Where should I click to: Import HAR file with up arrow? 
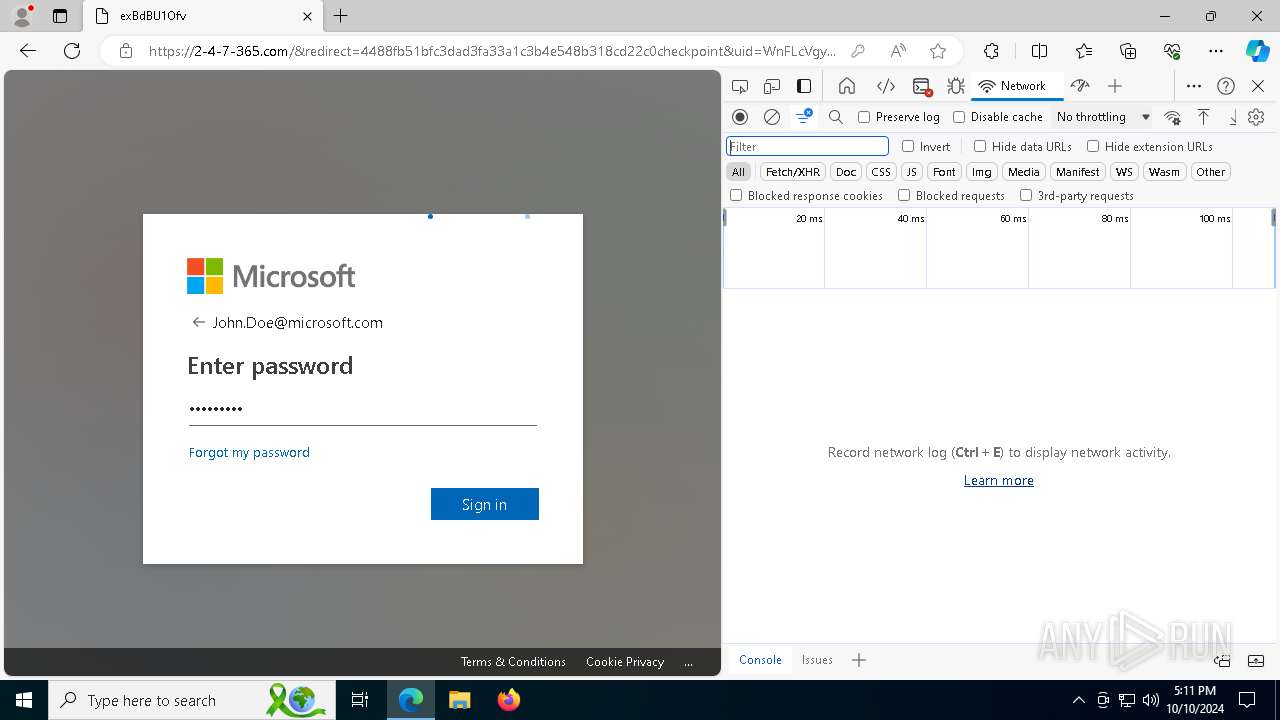[1204, 117]
